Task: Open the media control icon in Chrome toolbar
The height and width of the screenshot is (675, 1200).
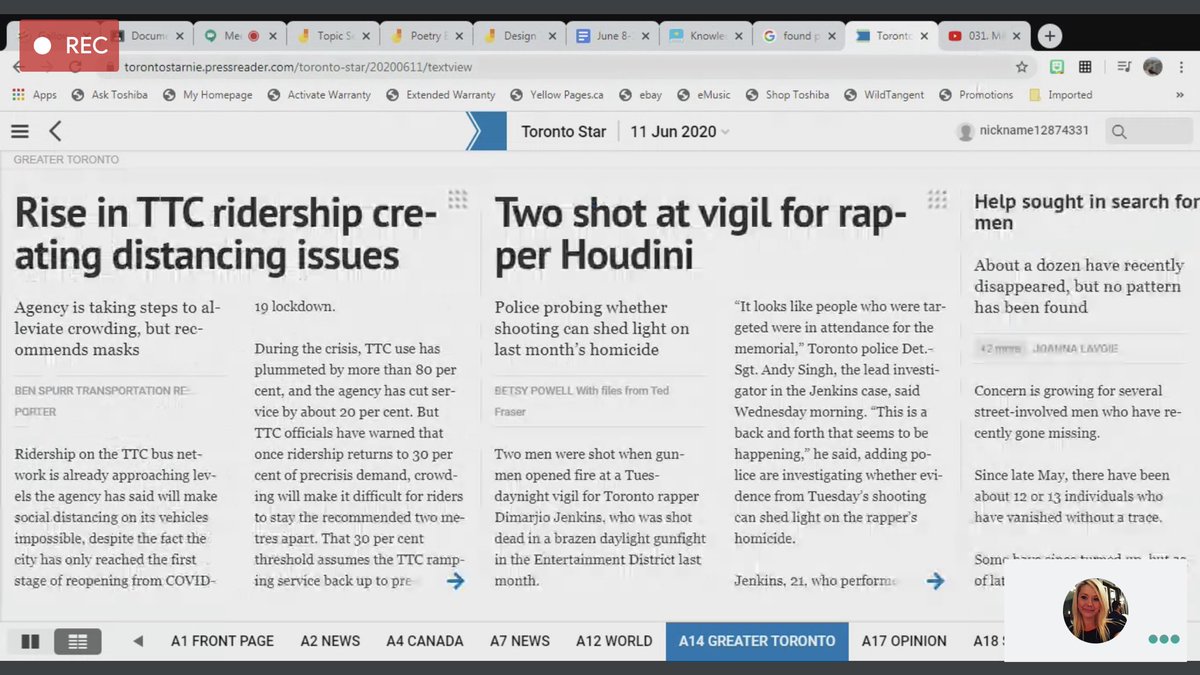Action: pos(1124,67)
